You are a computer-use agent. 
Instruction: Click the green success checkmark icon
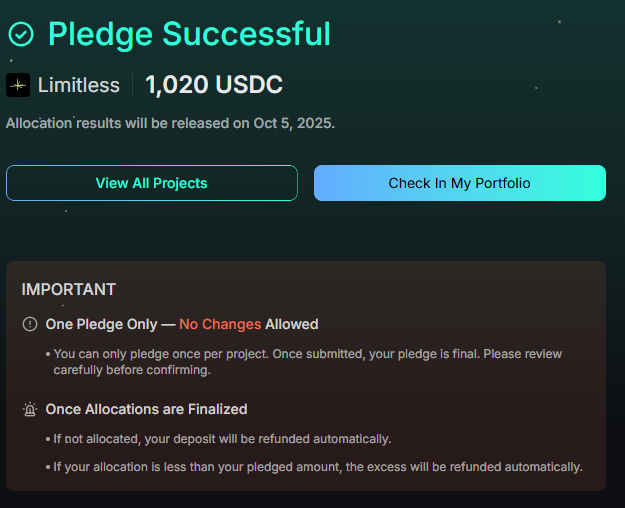point(21,34)
